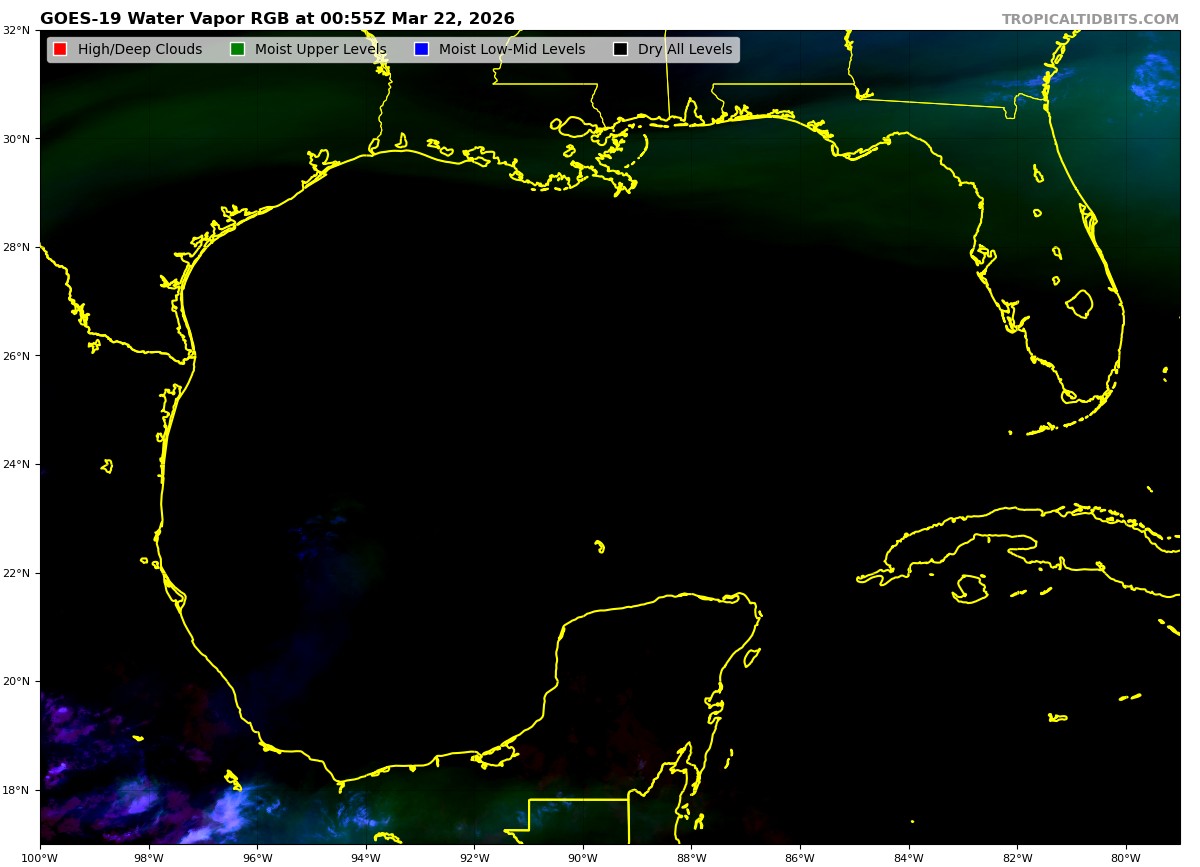Viewport: 1200px width, 867px height.
Task: Click the blue Moist Low-Mid Levels swatch
Action: point(421,49)
